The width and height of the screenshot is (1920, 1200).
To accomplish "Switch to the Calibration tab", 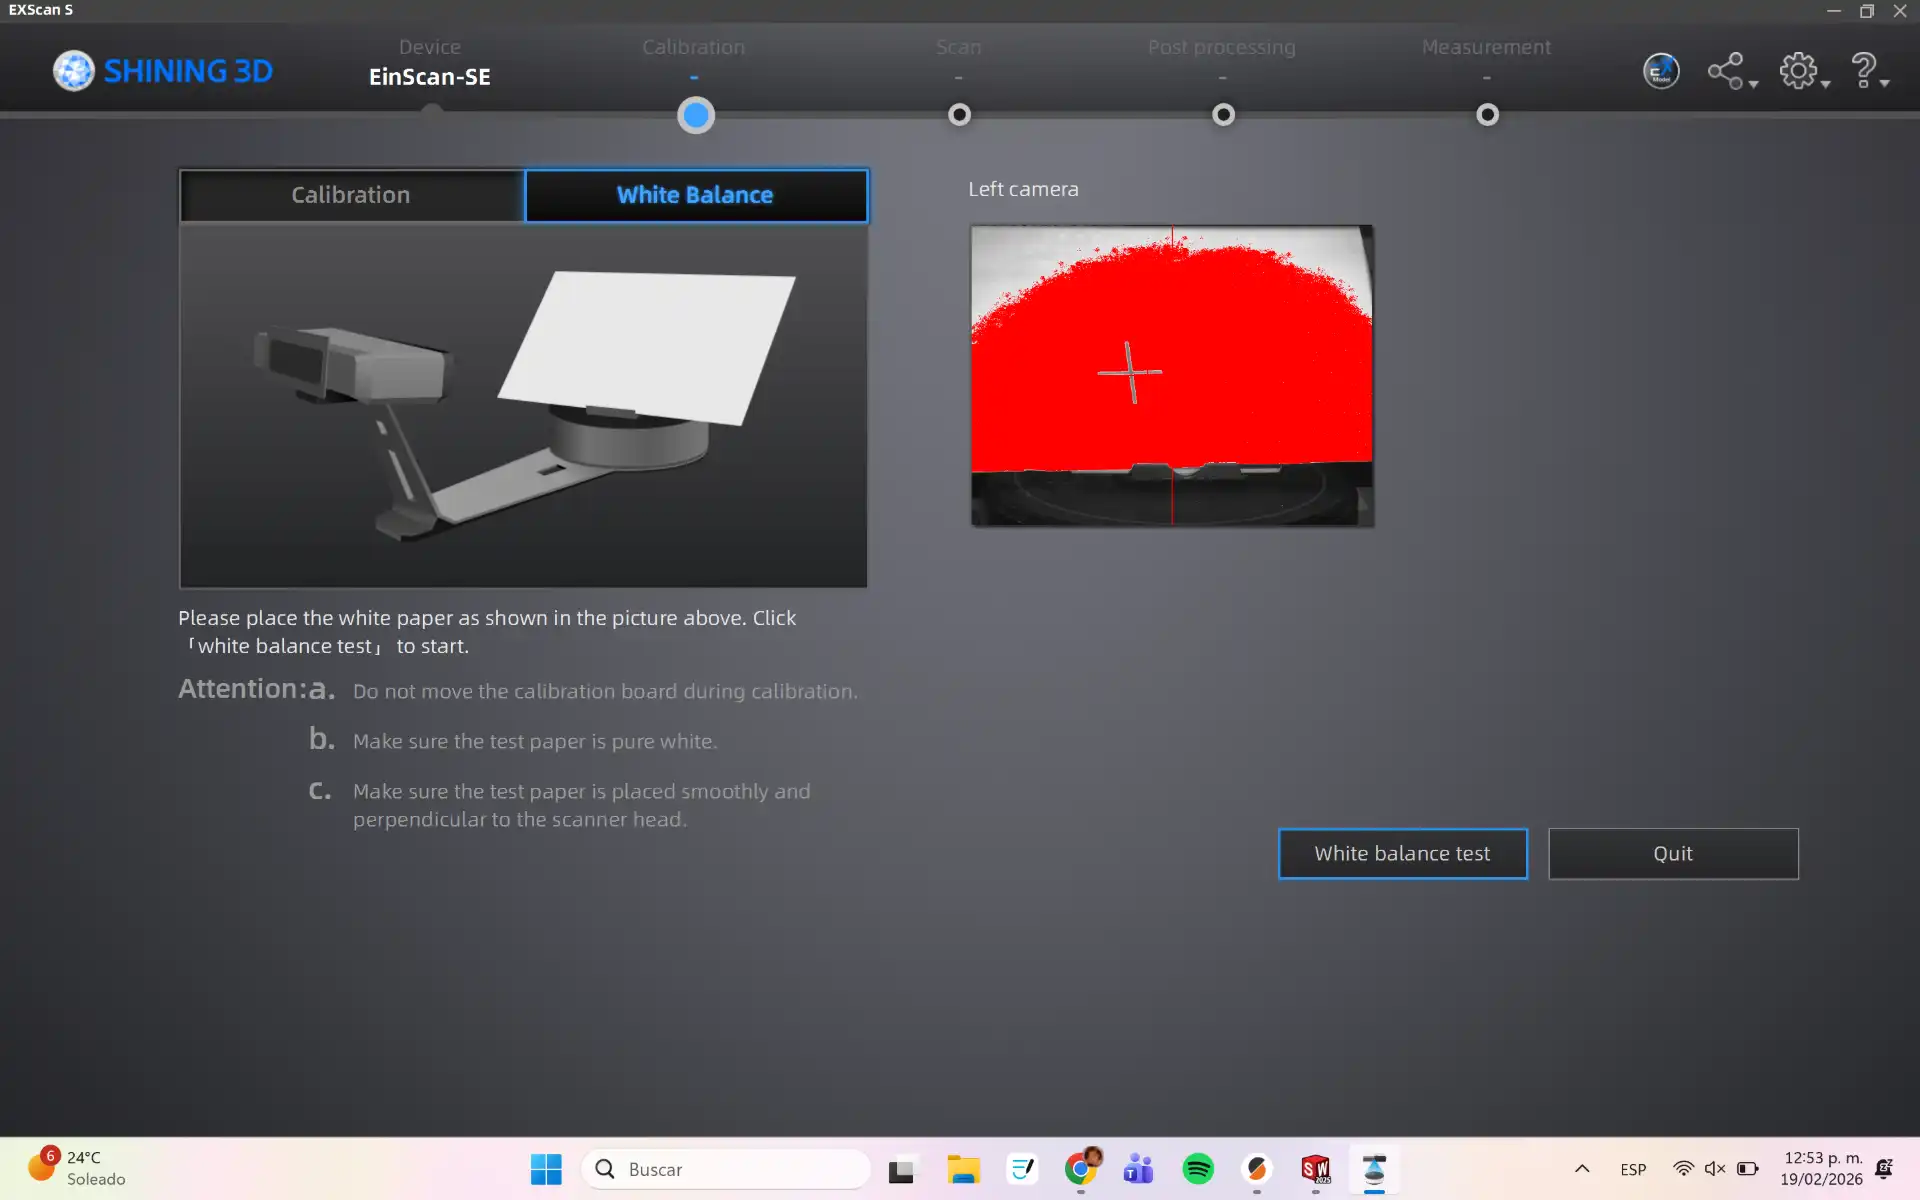I will point(351,195).
